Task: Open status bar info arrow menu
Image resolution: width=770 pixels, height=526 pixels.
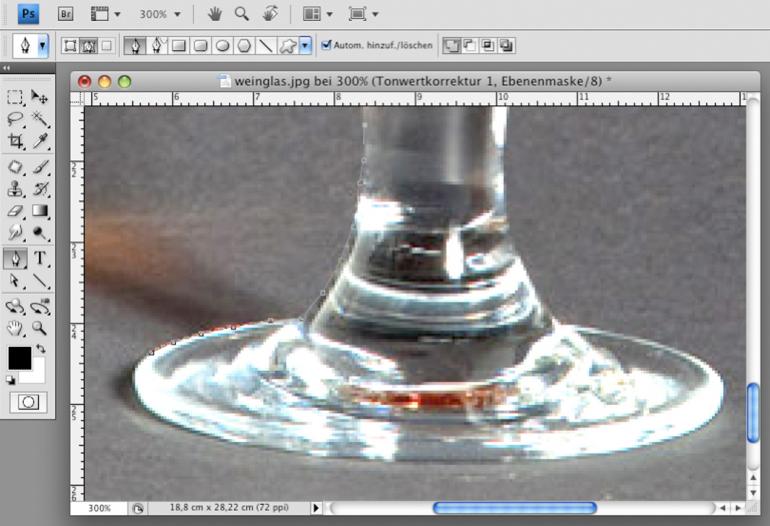Action: [316, 508]
